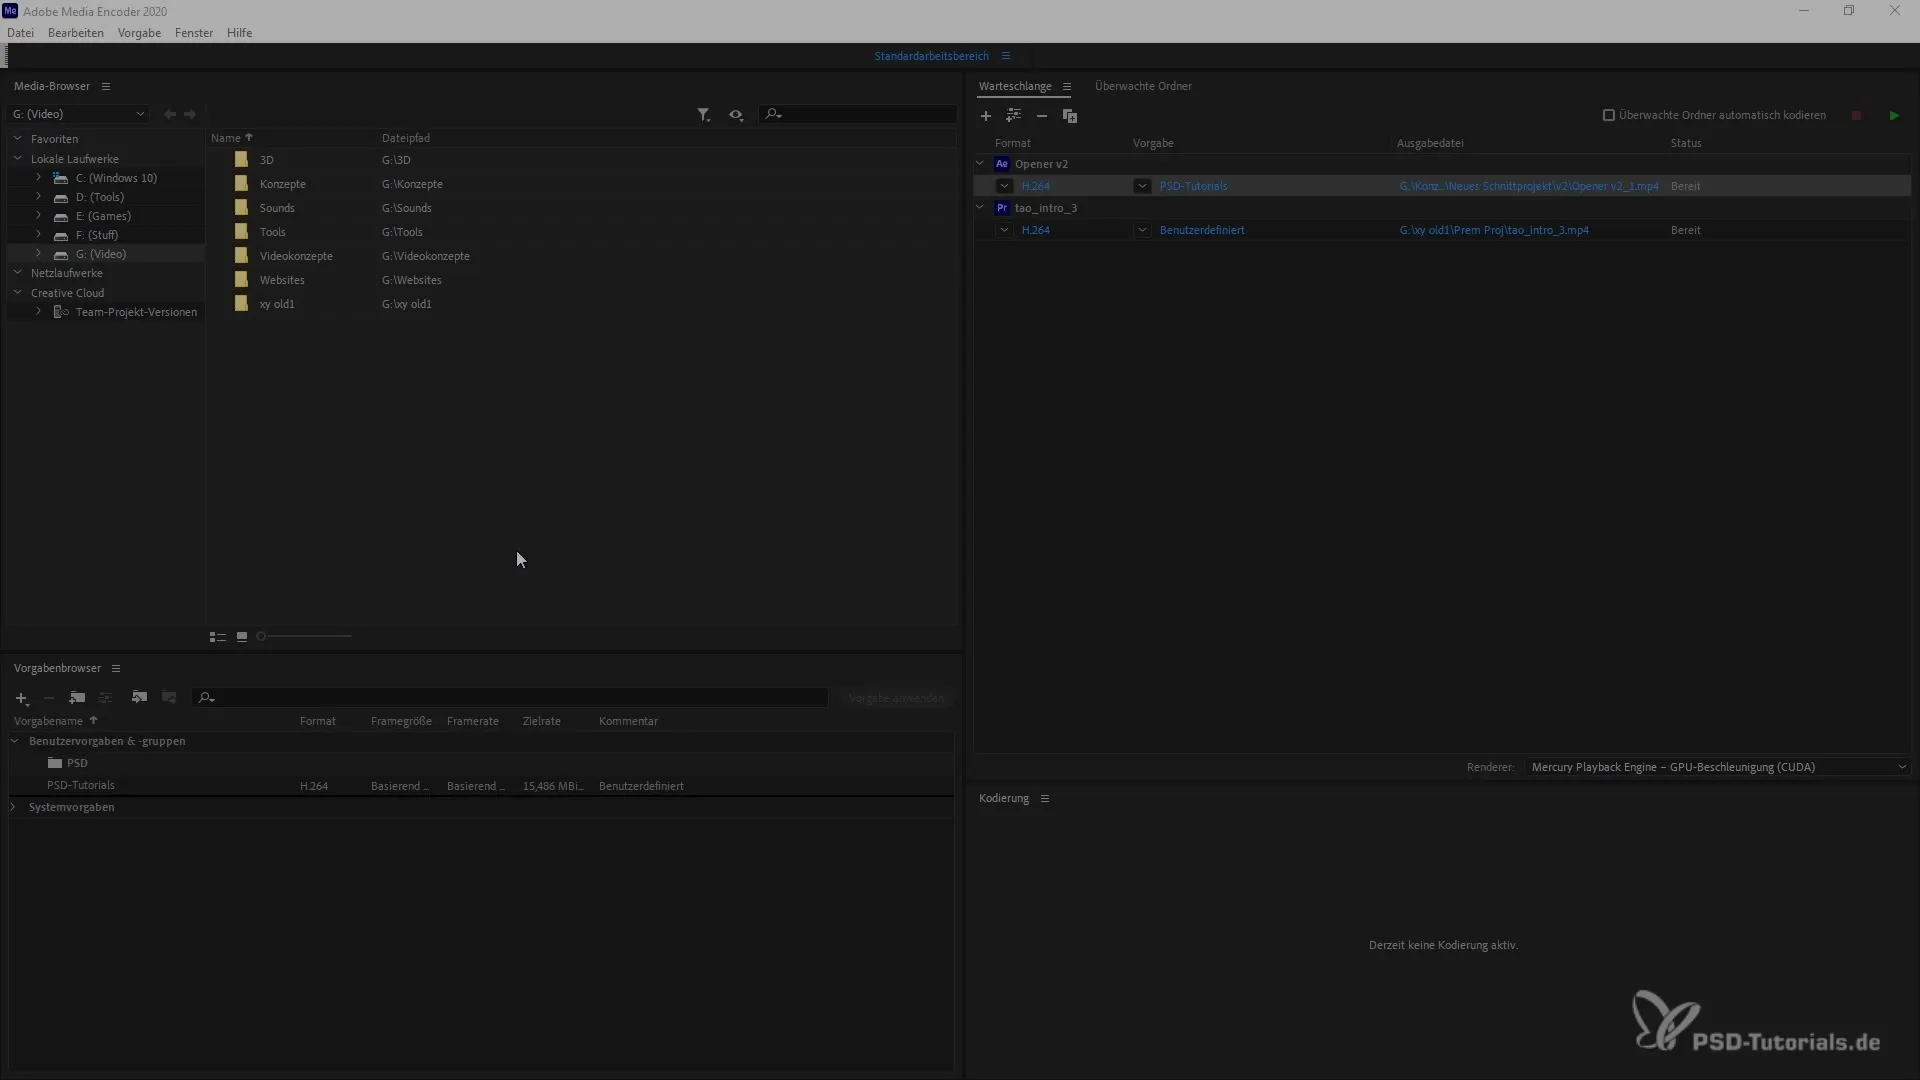Open the workspace menu next to Standardarbeitsbereich
This screenshot has height=1080, width=1920.
(1006, 56)
